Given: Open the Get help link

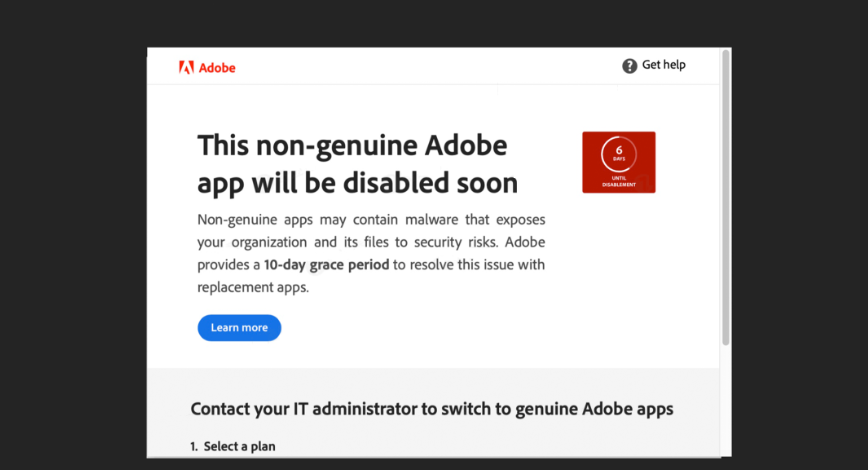Looking at the screenshot, I should click(663, 65).
